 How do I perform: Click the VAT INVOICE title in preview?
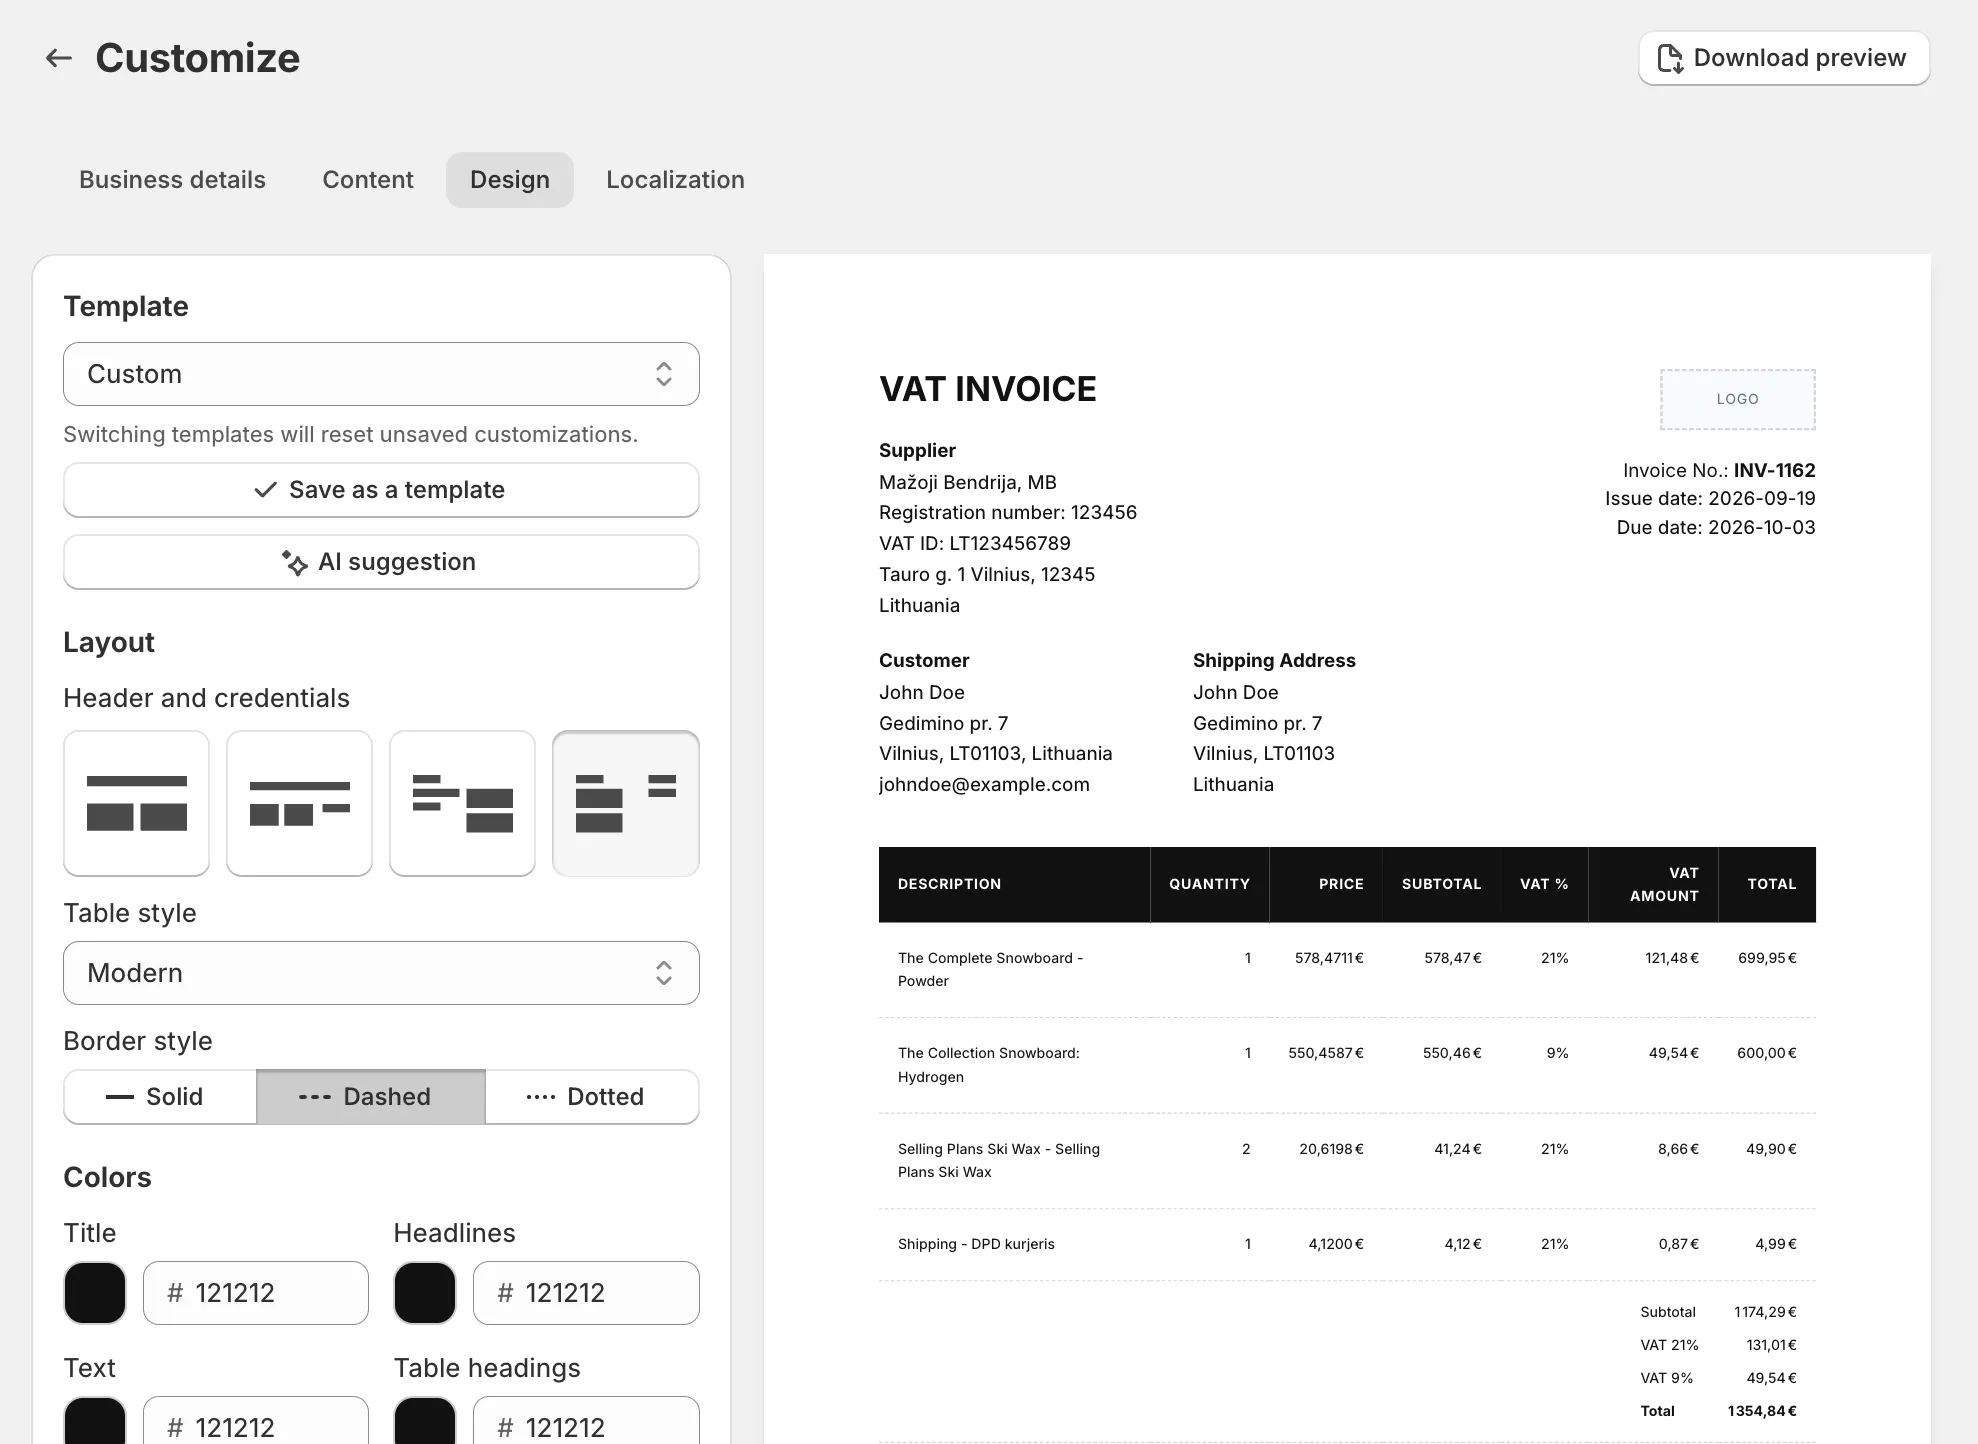988,389
